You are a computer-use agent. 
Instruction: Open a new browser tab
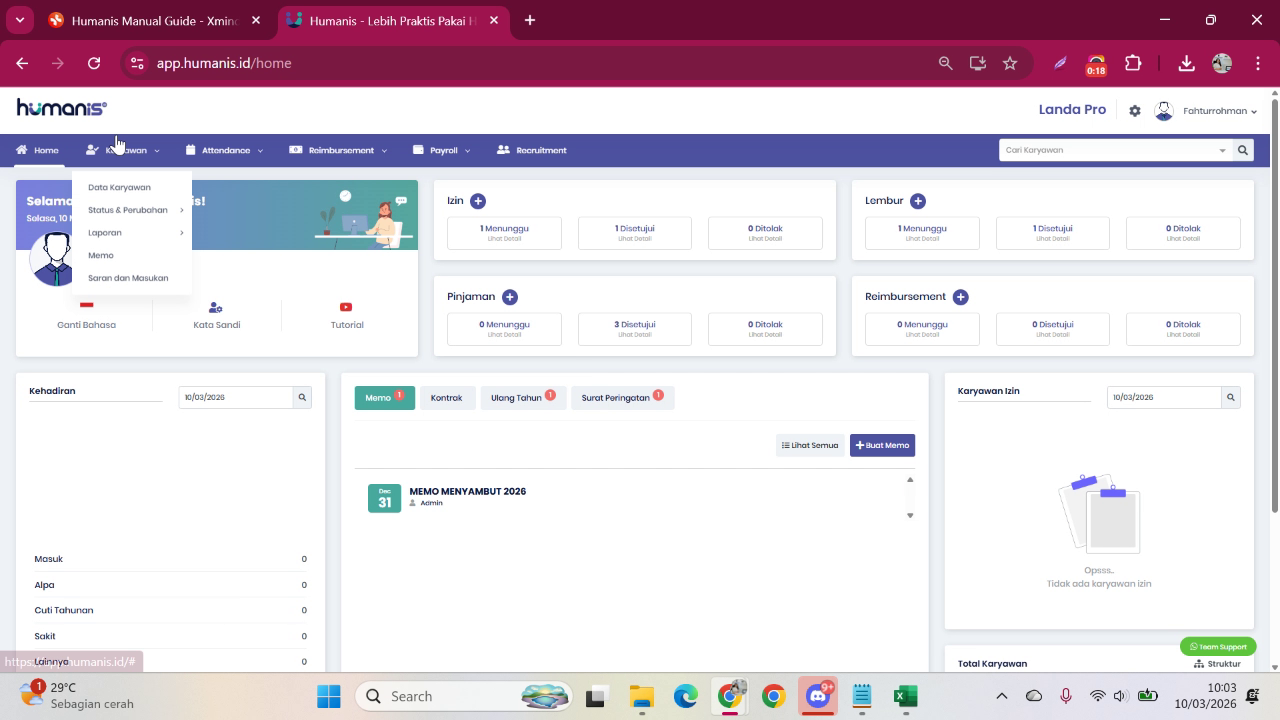pyautogui.click(x=530, y=20)
